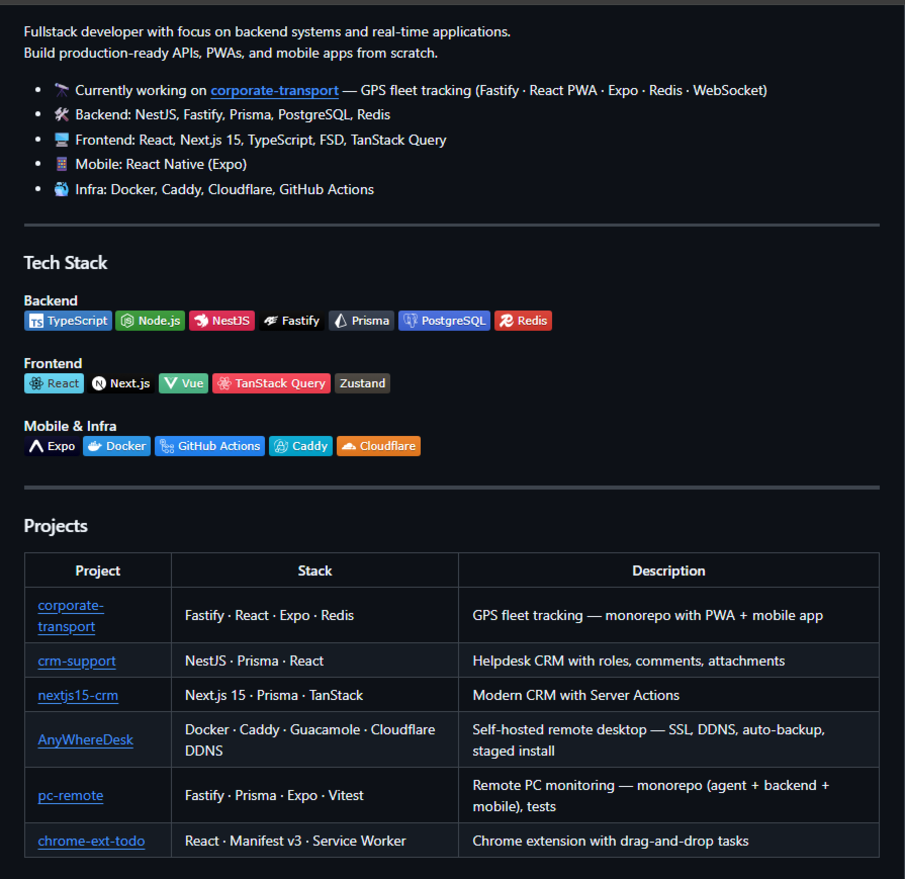Viewport: 905px width, 879px height.
Task: Click the Expo badge
Action: [51, 446]
